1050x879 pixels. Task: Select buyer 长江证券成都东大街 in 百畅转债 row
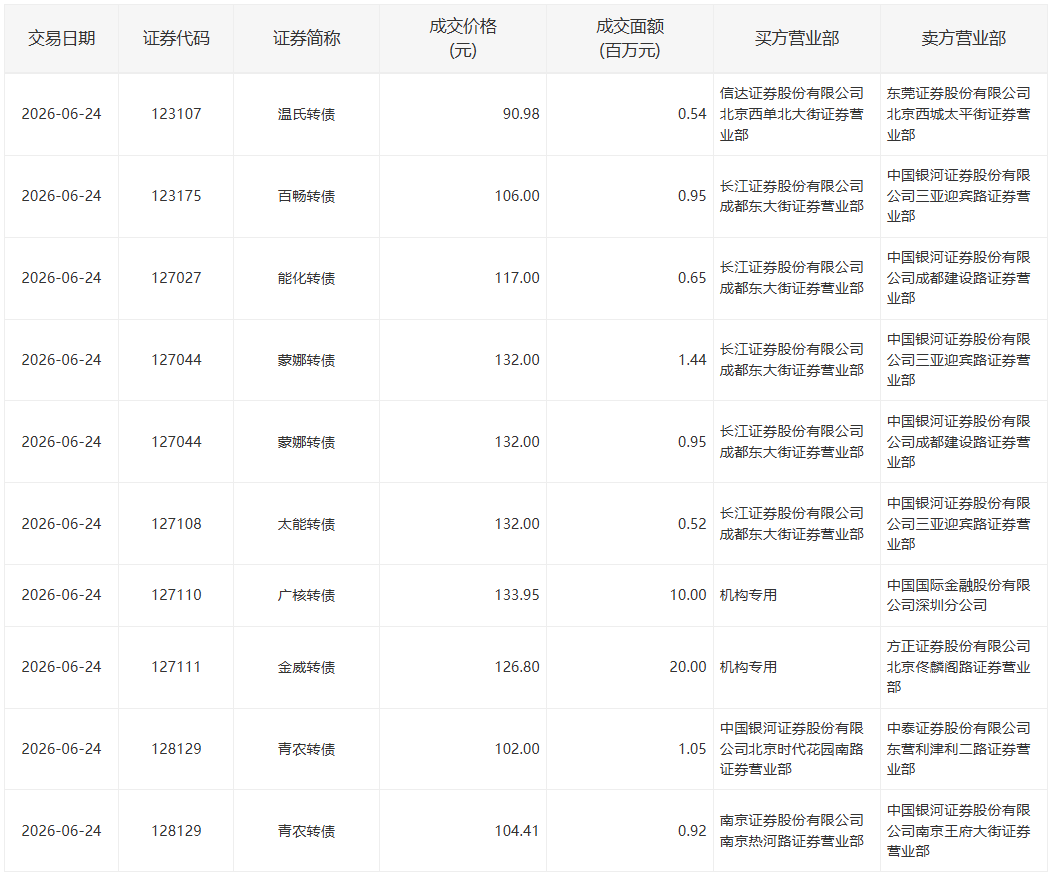pyautogui.click(x=792, y=196)
